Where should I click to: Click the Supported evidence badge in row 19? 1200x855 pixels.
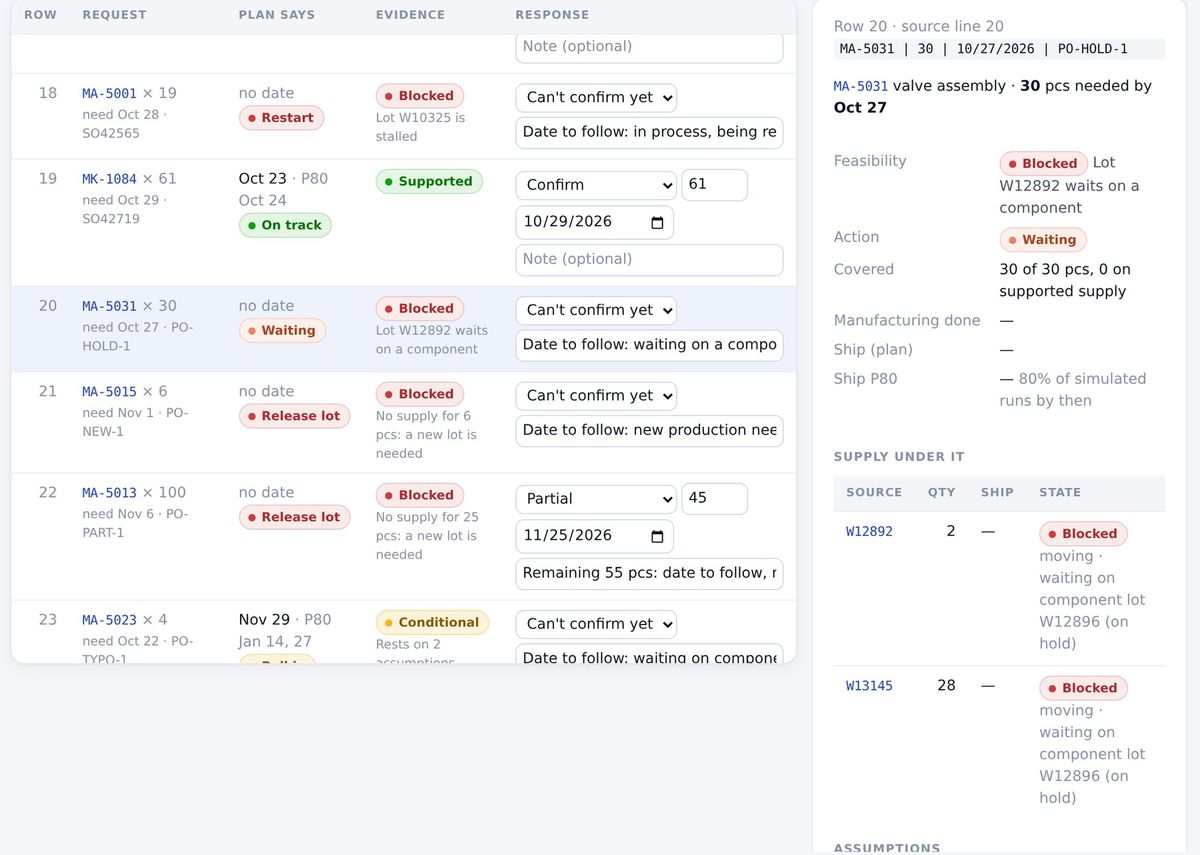click(429, 182)
